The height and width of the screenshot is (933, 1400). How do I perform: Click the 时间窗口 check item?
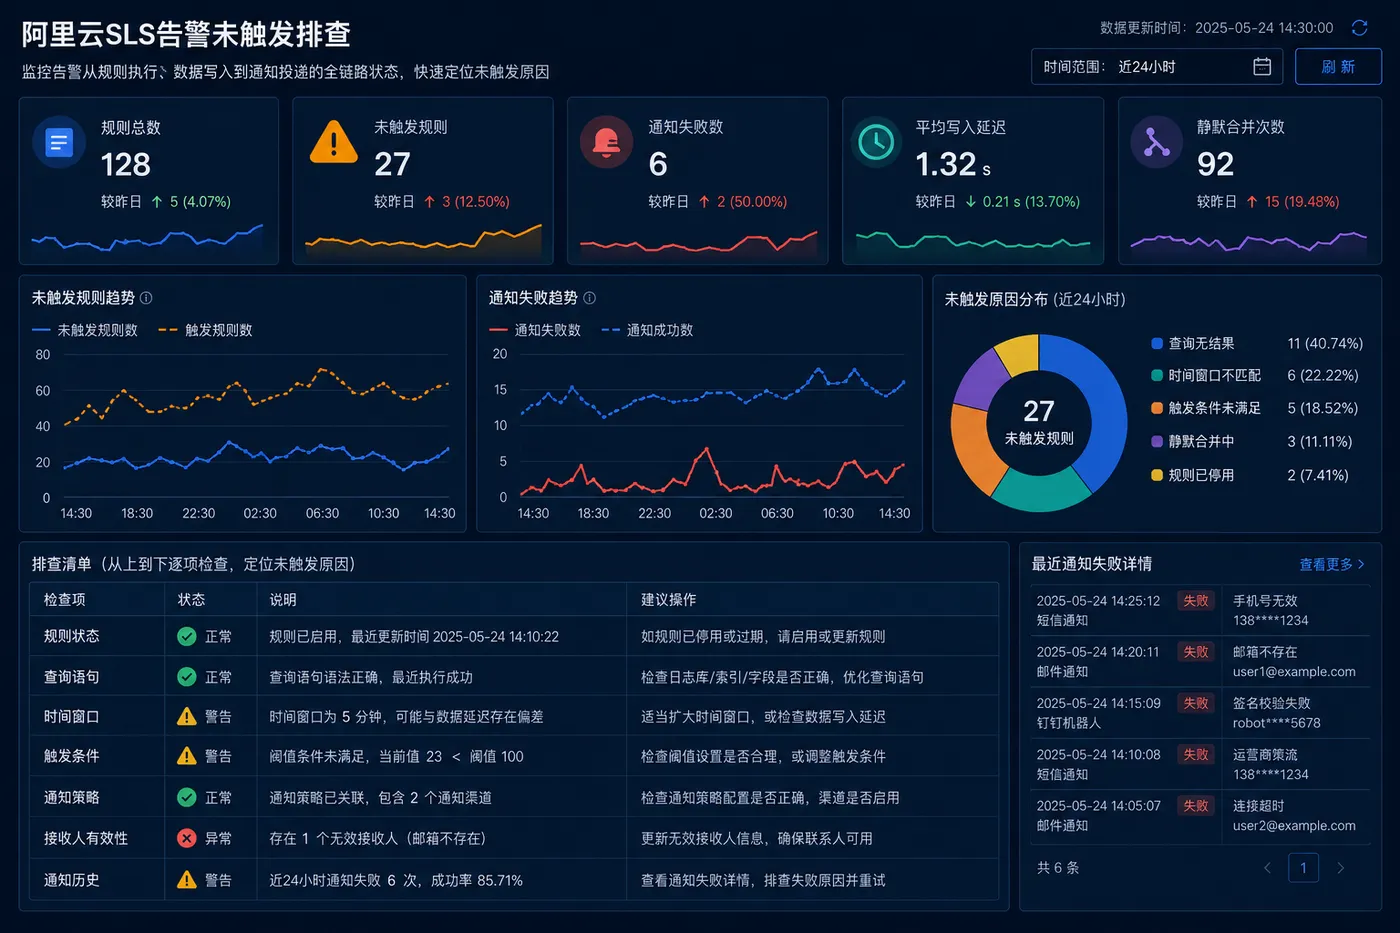[x=71, y=716]
